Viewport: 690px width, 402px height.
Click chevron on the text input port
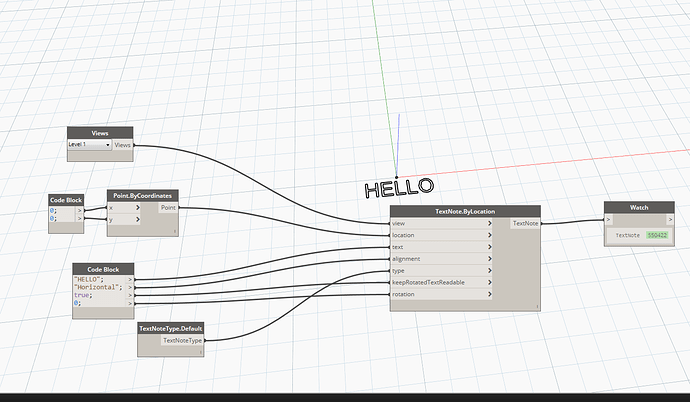(489, 247)
